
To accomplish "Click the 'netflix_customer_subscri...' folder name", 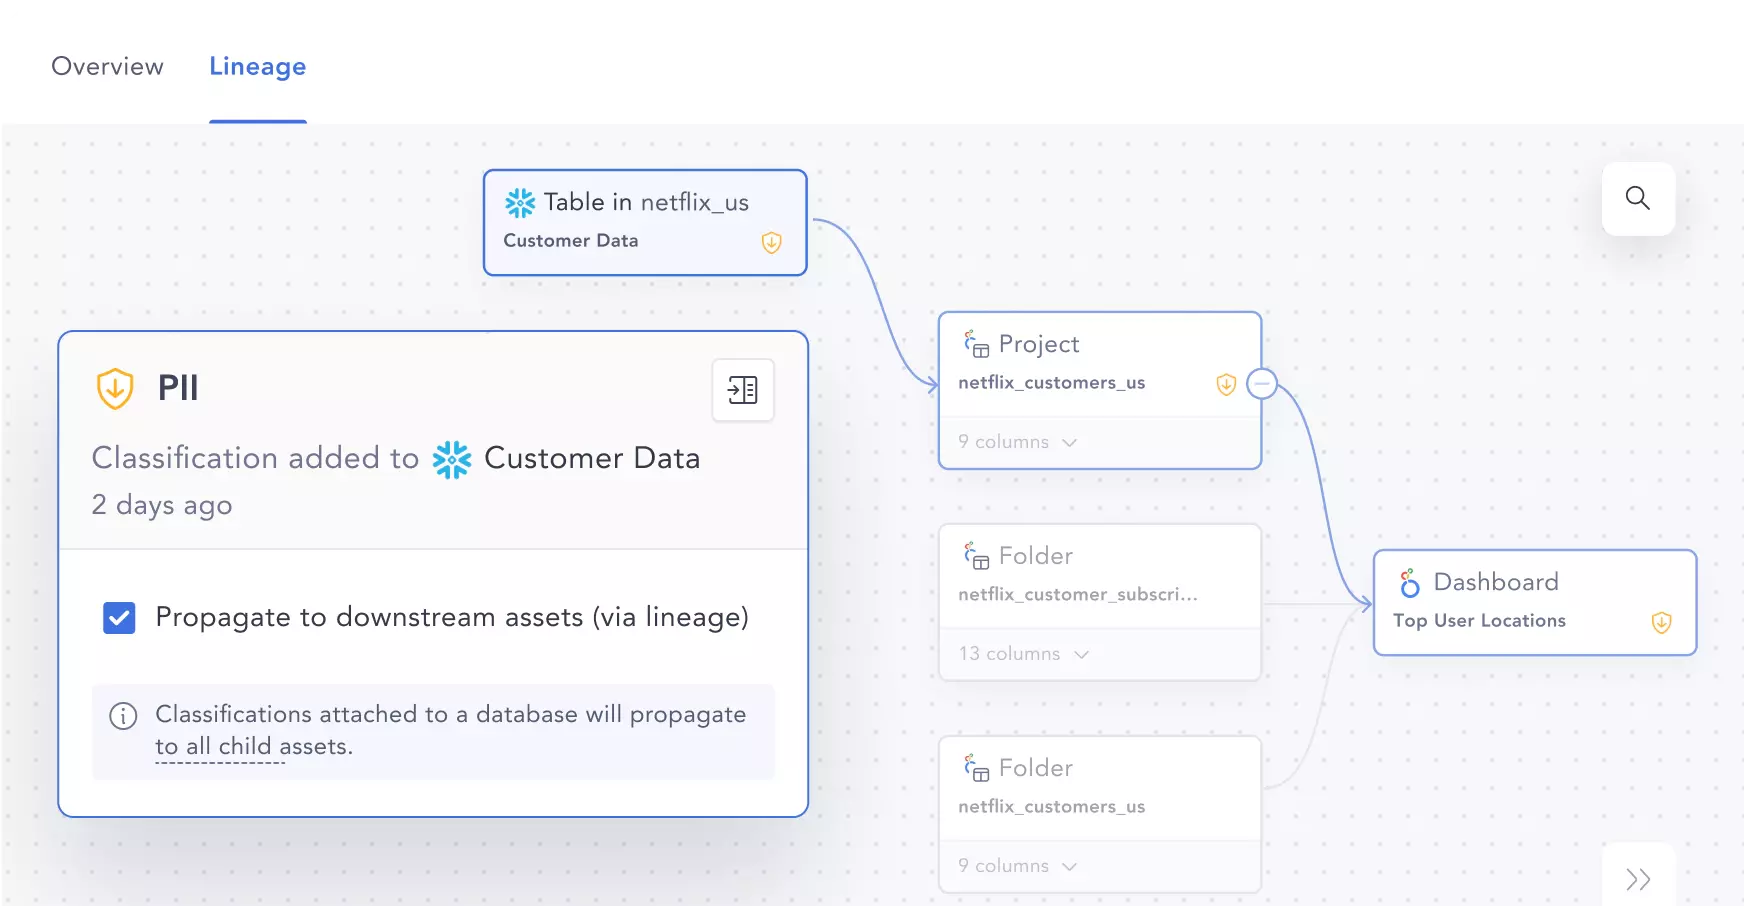I will 1078,595.
